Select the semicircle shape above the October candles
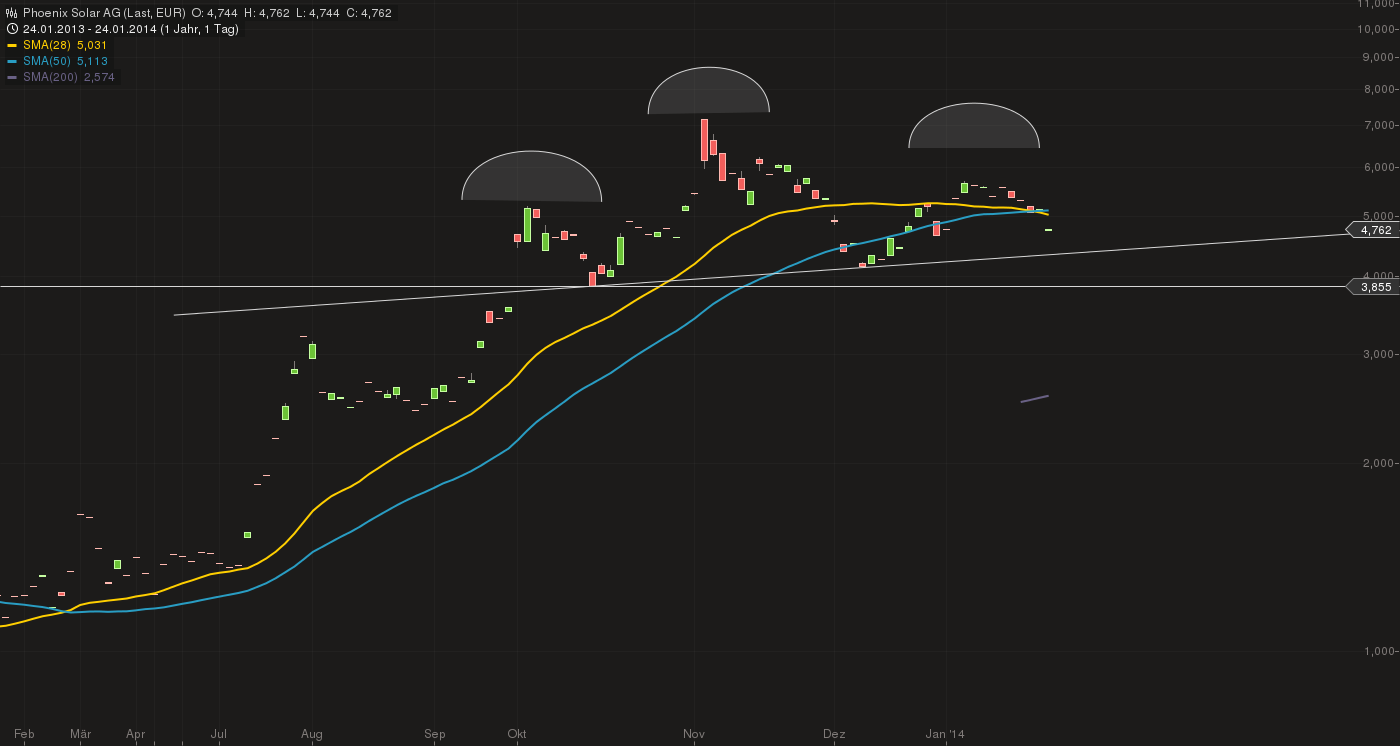Viewport: 1400px width, 746px height. pyautogui.click(x=532, y=176)
